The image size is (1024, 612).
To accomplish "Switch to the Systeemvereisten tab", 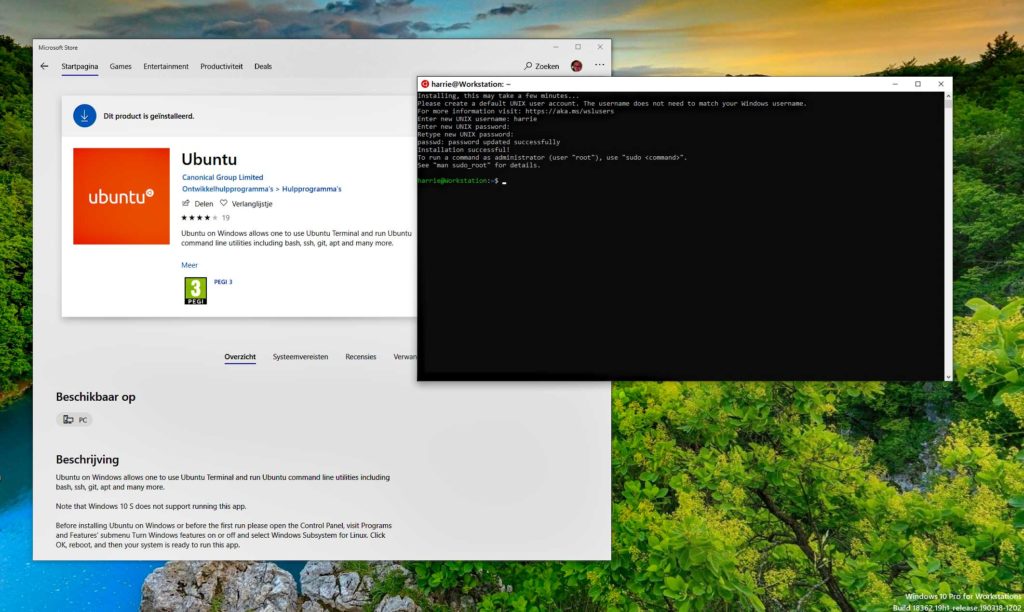I will click(x=300, y=357).
